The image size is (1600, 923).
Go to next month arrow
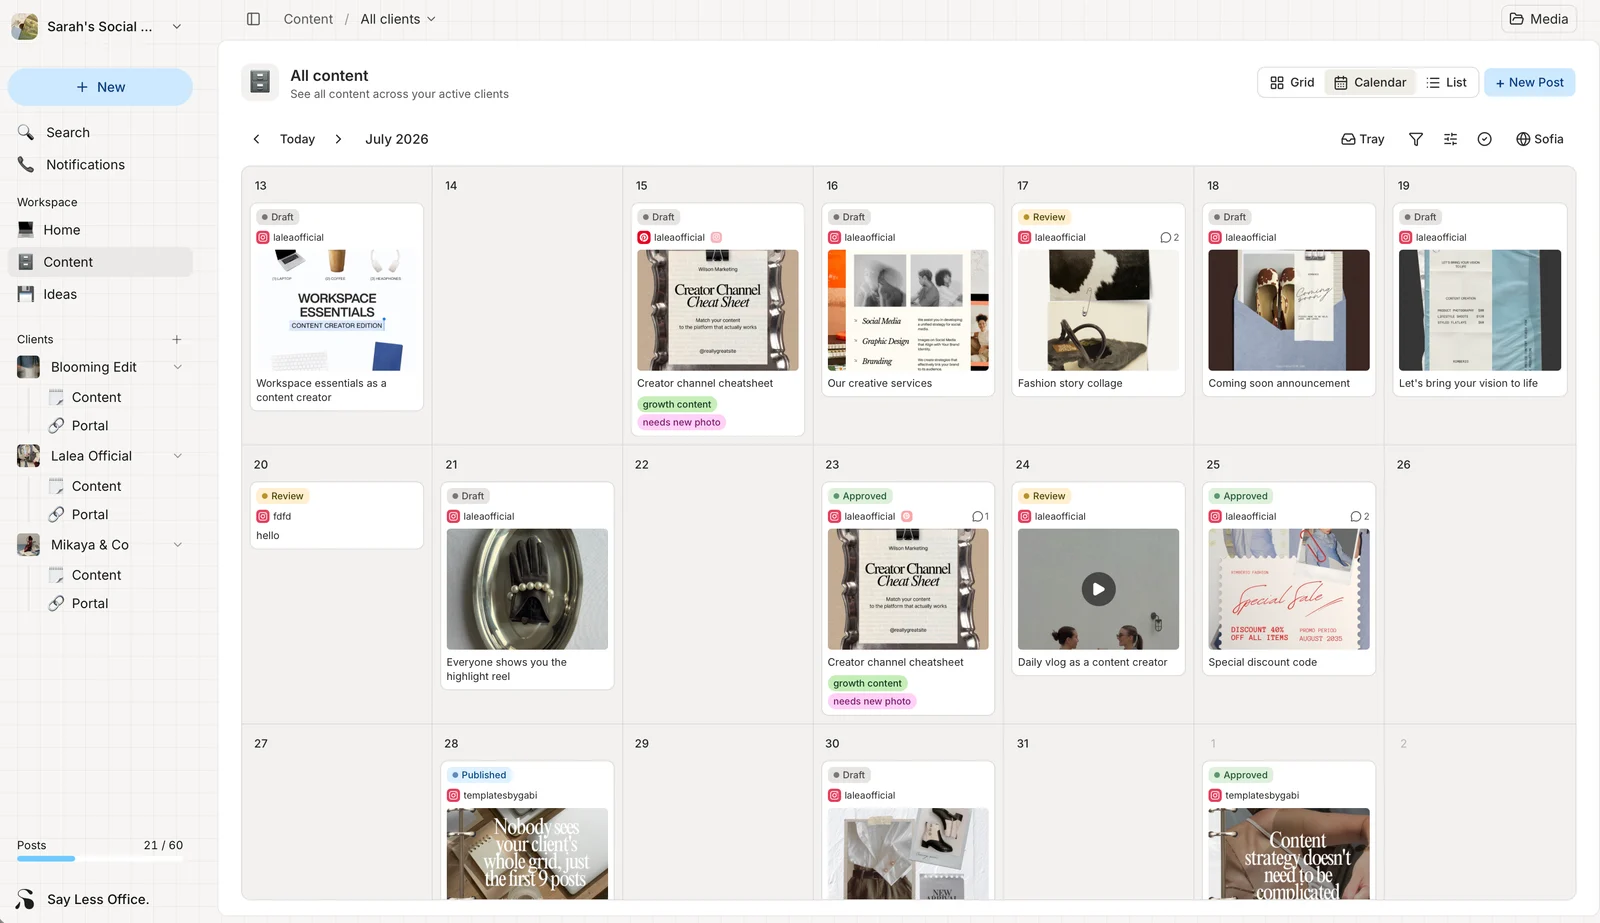338,139
